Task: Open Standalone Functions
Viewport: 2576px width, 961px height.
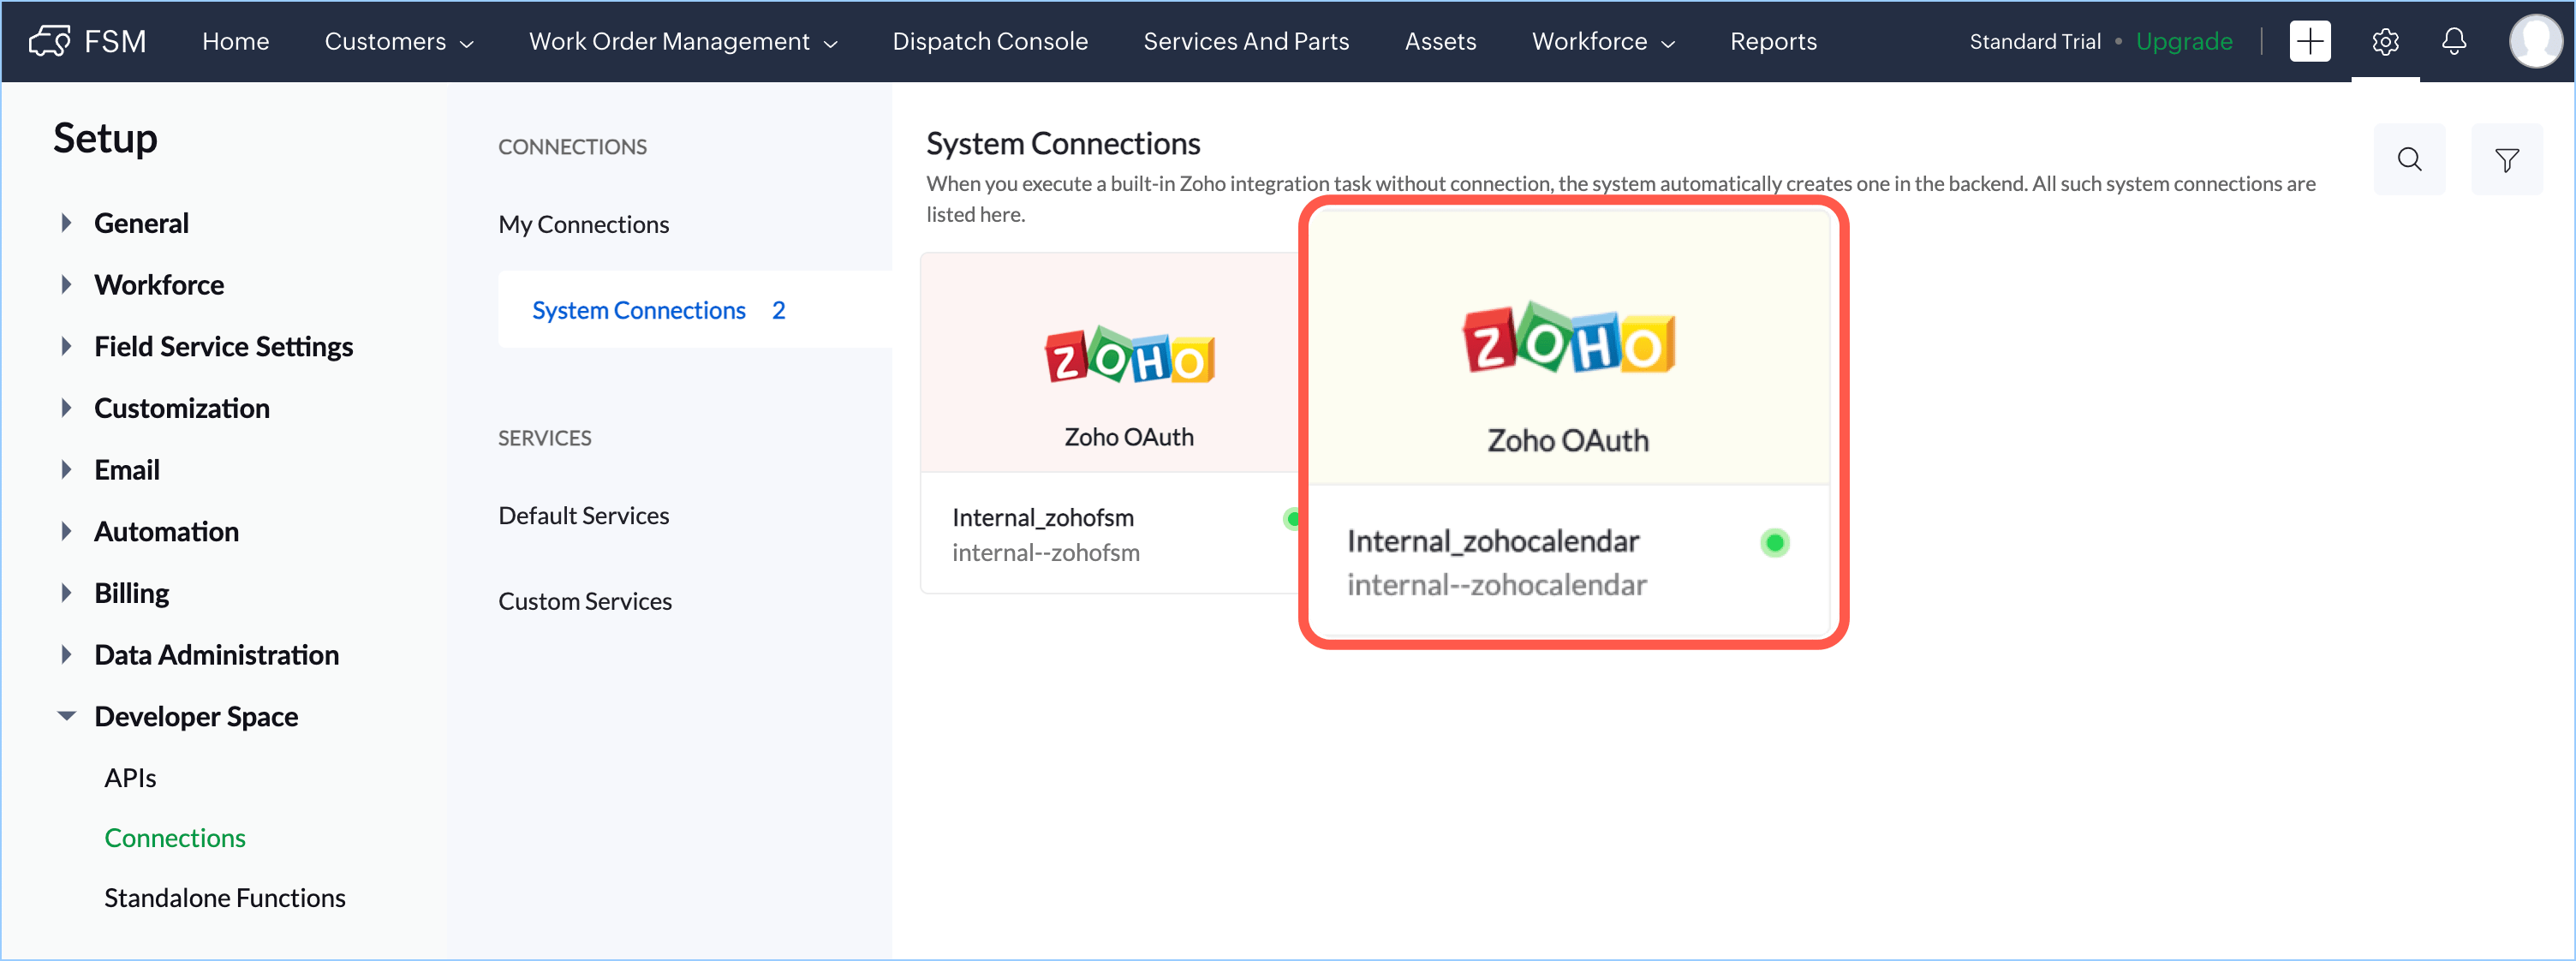Action: click(225, 898)
